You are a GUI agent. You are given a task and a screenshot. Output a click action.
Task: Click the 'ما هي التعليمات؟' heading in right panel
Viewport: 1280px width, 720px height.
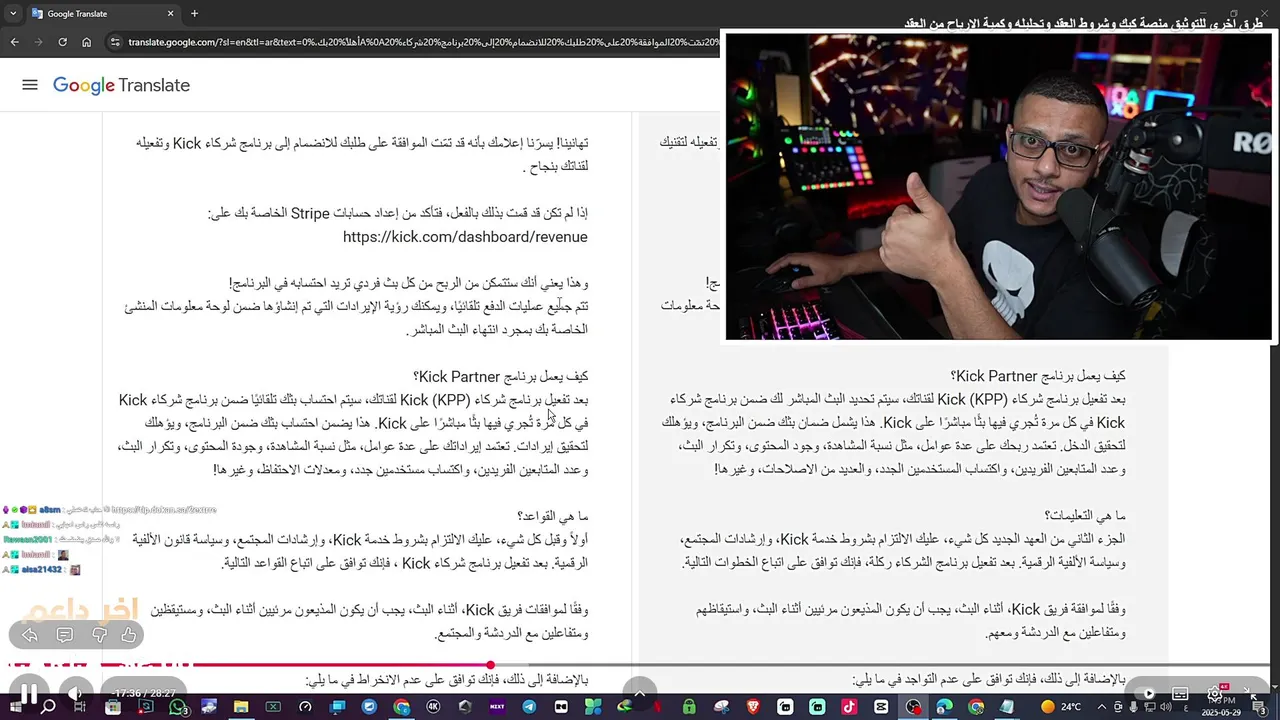1085,516
